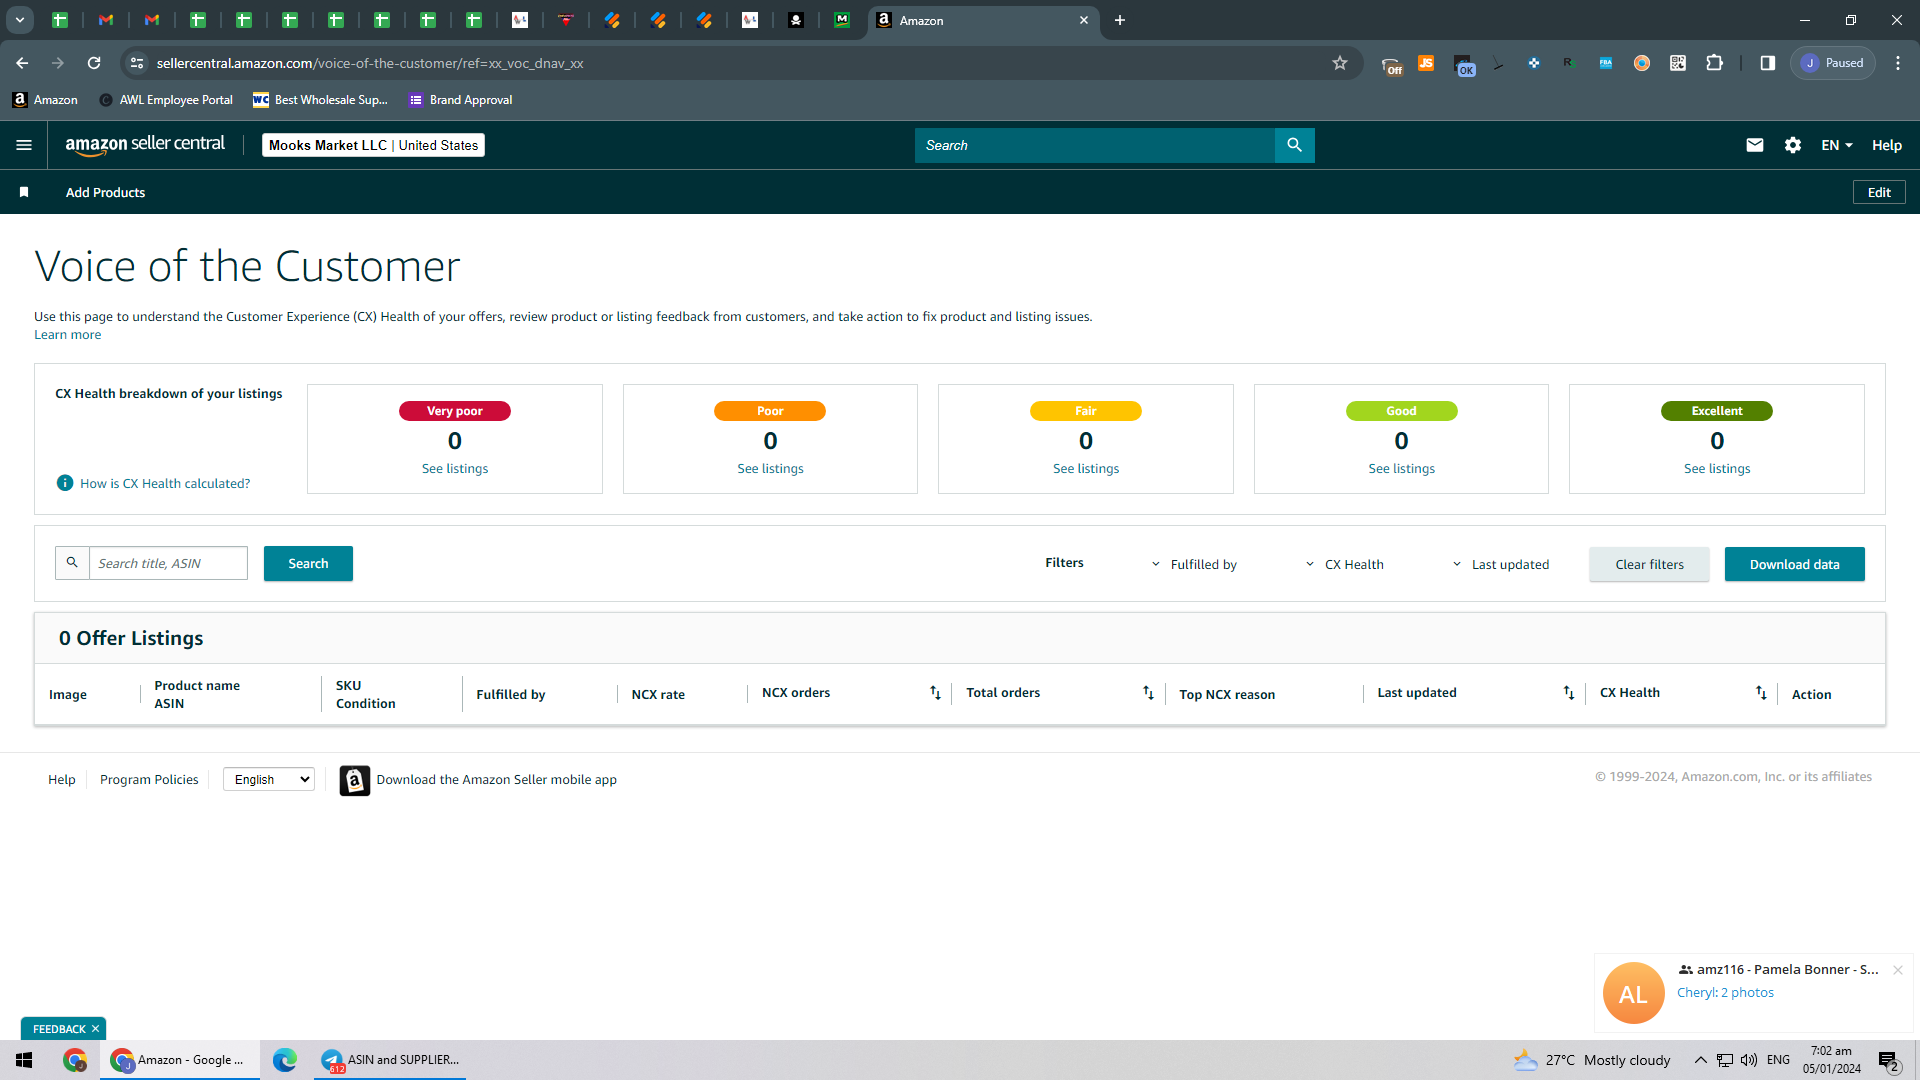This screenshot has width=1920, height=1080.
Task: Click the Search title, ASIN input field
Action: [168, 563]
